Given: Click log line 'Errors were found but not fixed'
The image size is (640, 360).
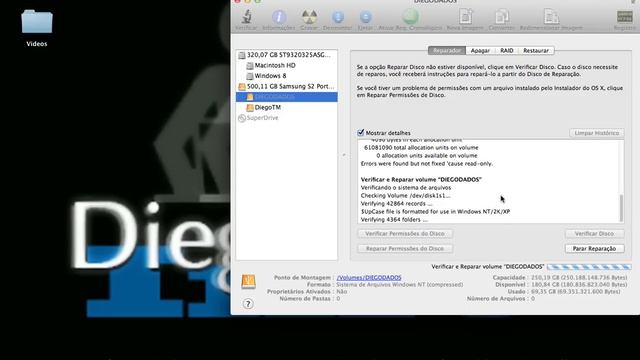Looking at the screenshot, I should click(427, 164).
